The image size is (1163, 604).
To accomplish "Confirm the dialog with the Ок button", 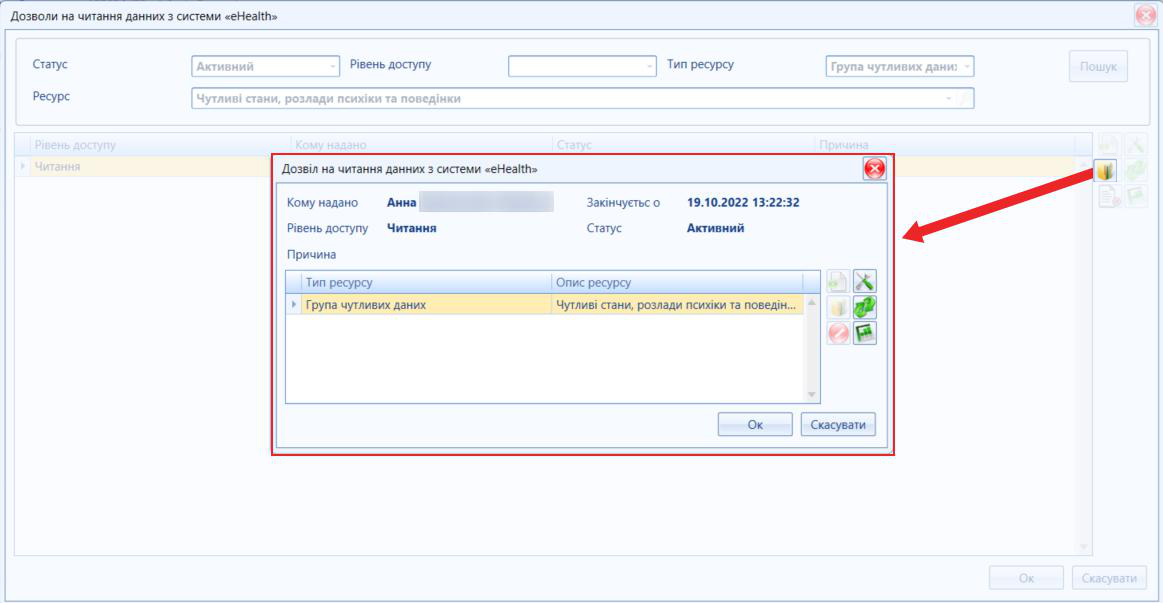I will (x=755, y=424).
